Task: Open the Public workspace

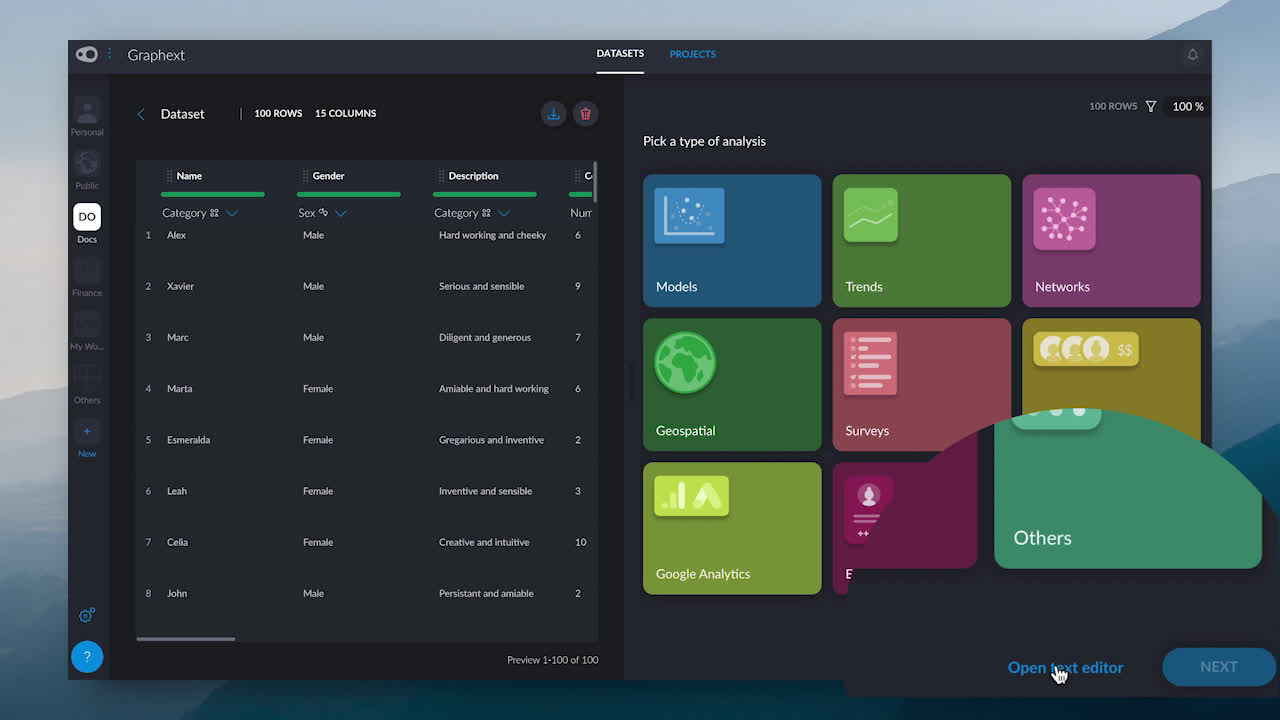Action: click(x=87, y=170)
